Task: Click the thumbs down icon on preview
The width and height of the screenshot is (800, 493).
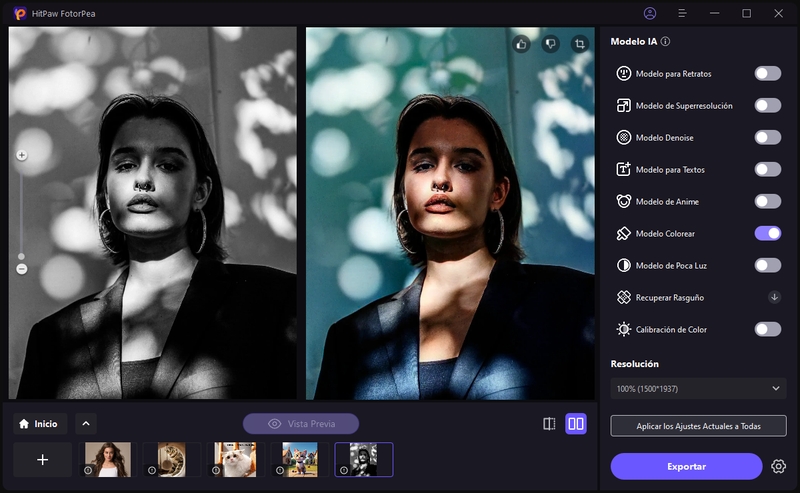Action: [549, 44]
